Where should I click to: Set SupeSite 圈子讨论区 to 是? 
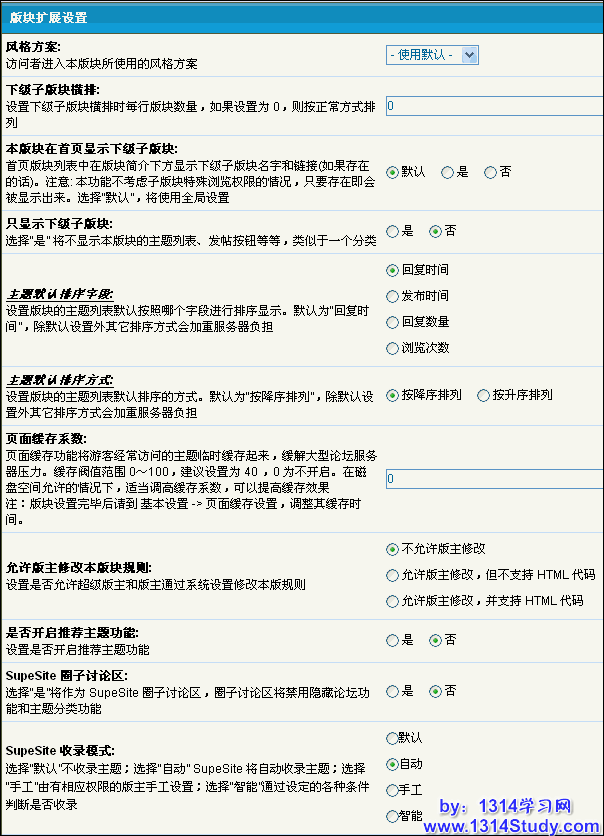[393, 691]
